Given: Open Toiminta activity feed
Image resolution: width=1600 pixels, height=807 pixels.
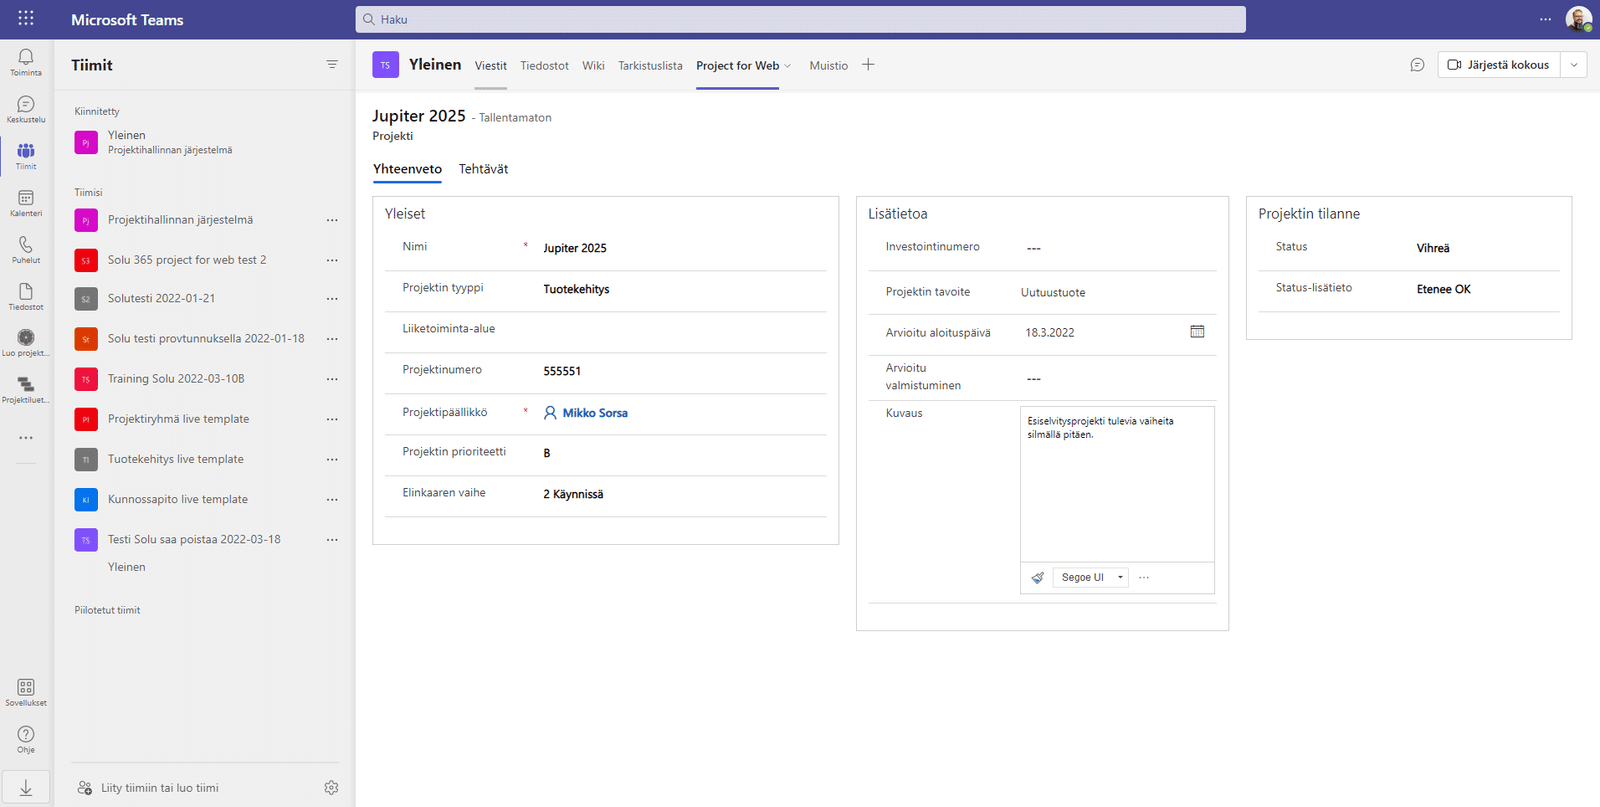Looking at the screenshot, I should pos(26,62).
